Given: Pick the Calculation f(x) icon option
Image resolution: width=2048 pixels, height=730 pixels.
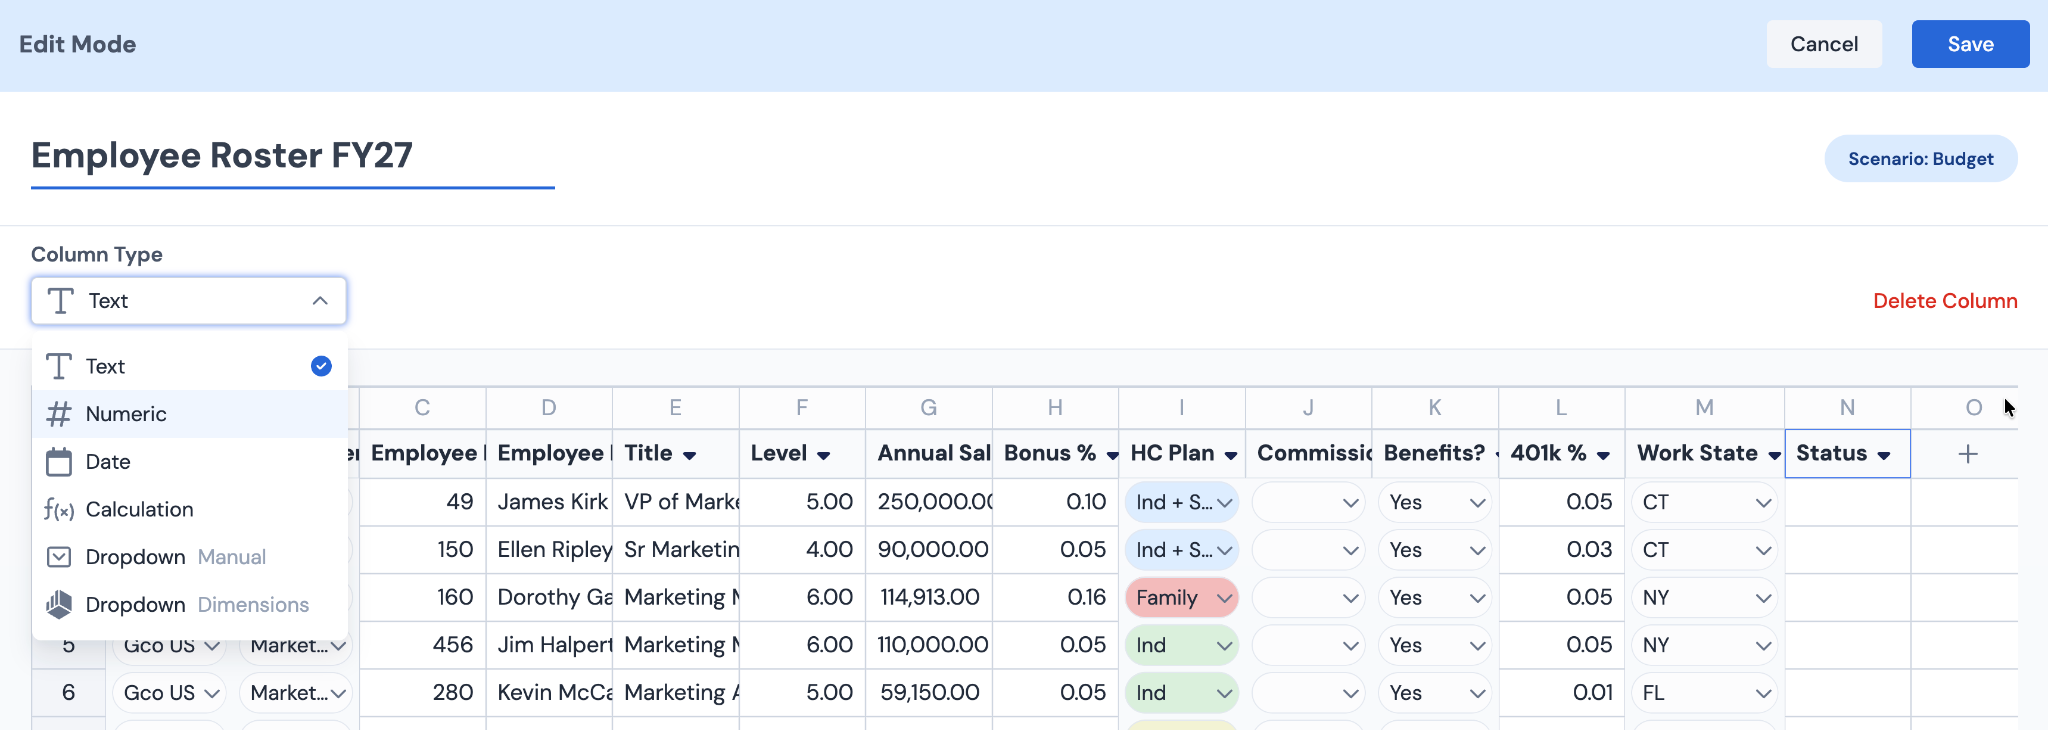Looking at the screenshot, I should 60,510.
